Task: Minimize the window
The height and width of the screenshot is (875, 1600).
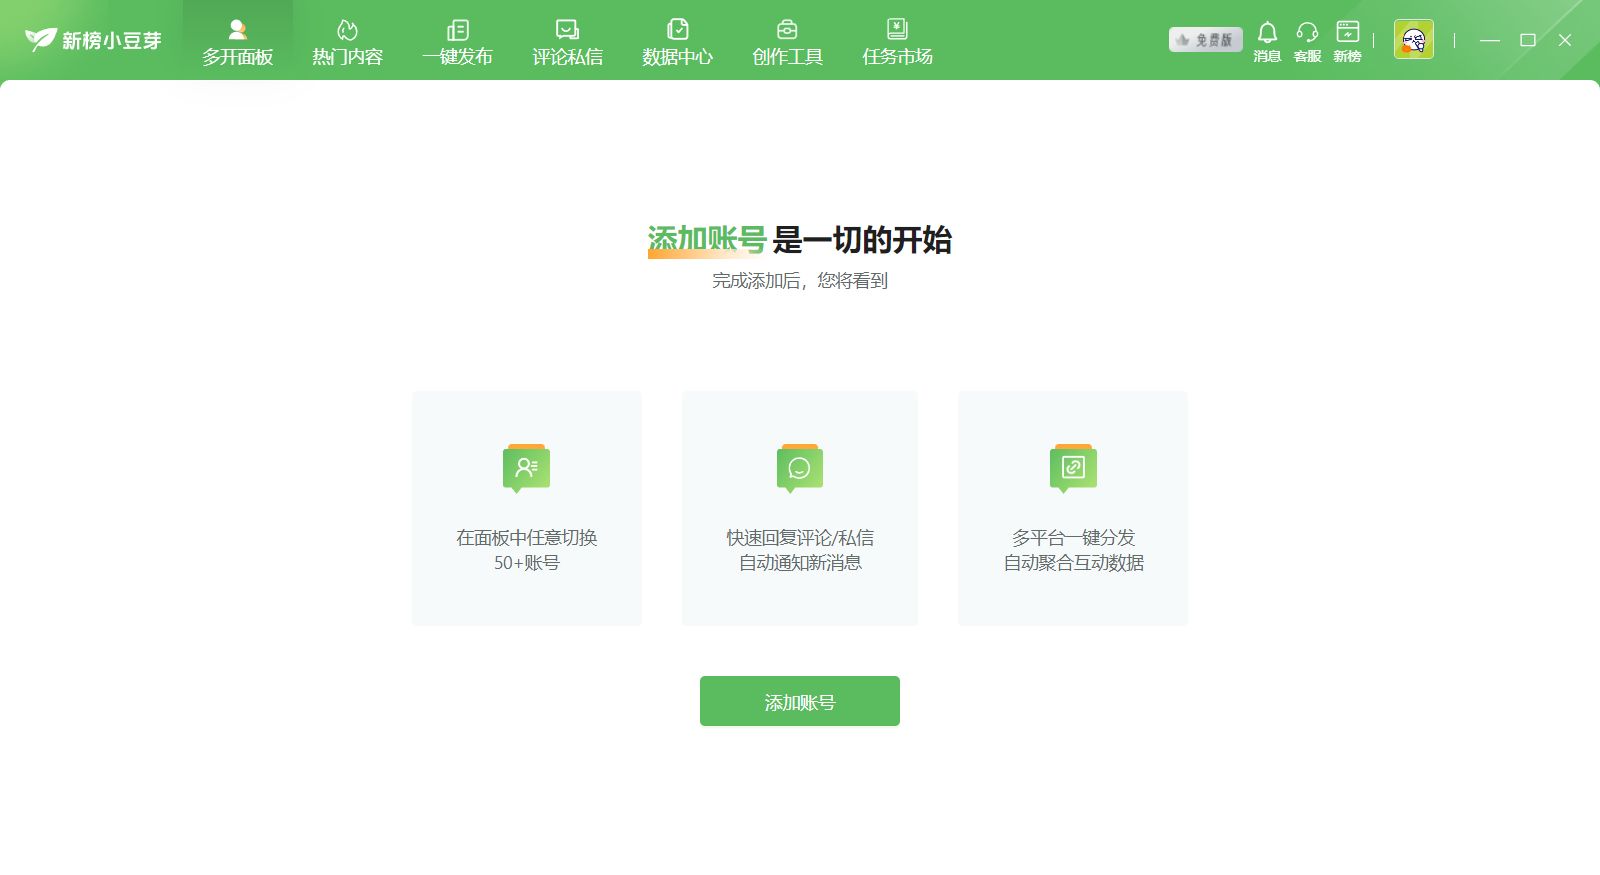Action: (x=1490, y=40)
